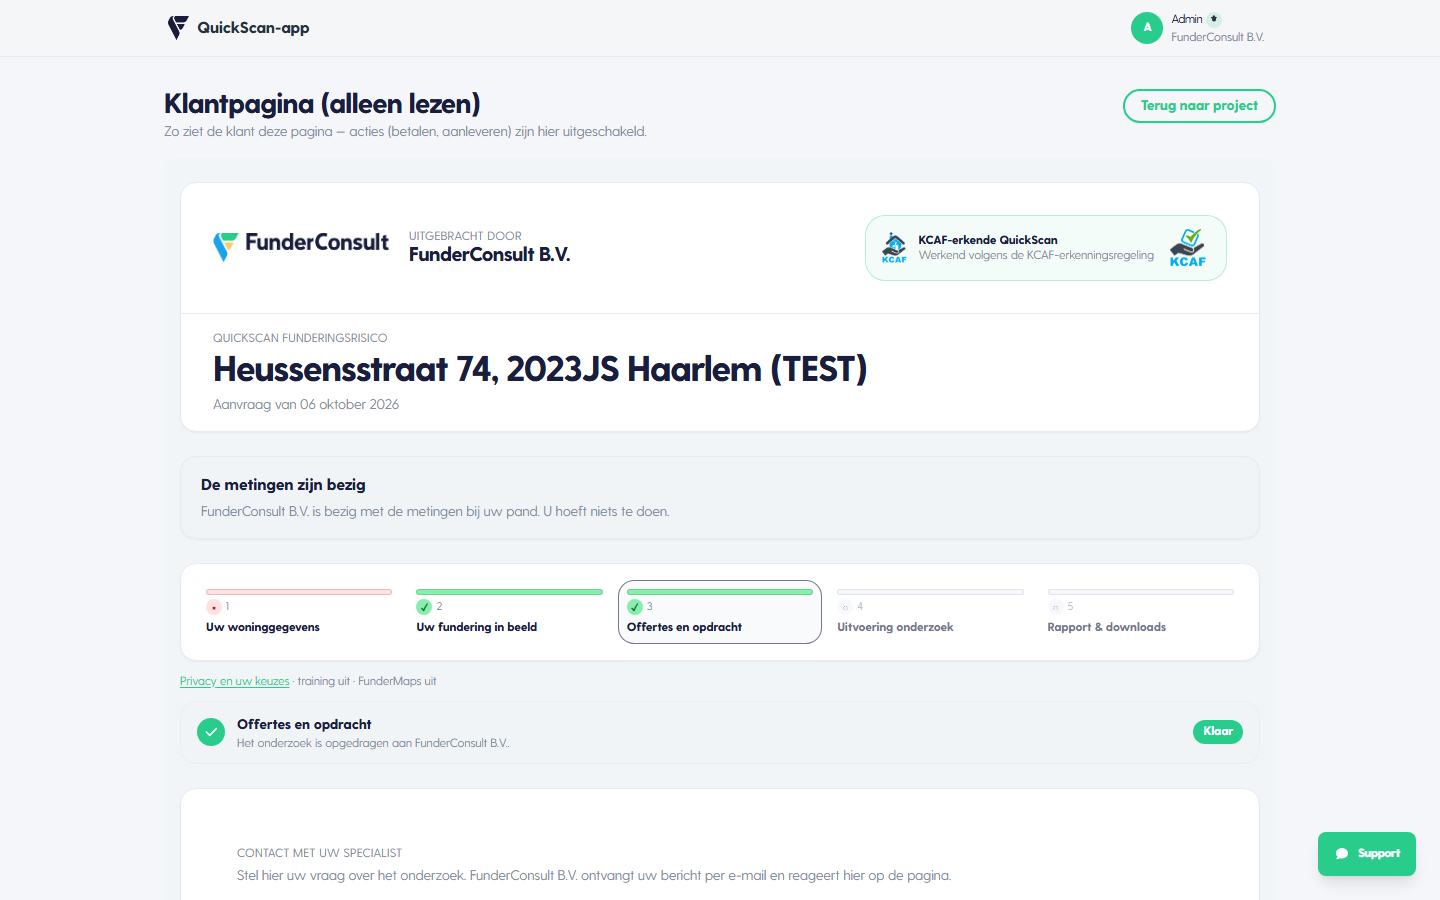Click the green check circle beside Offertes en opdracht

pos(211,732)
